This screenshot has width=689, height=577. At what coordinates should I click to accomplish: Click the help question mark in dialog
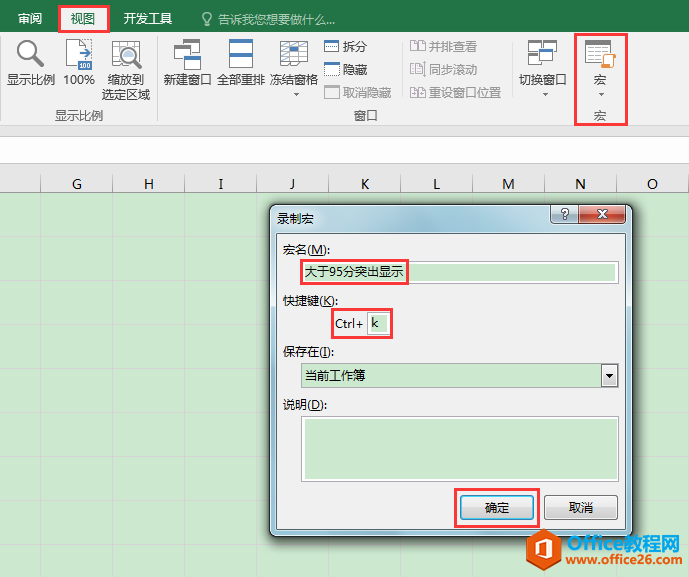(x=565, y=214)
